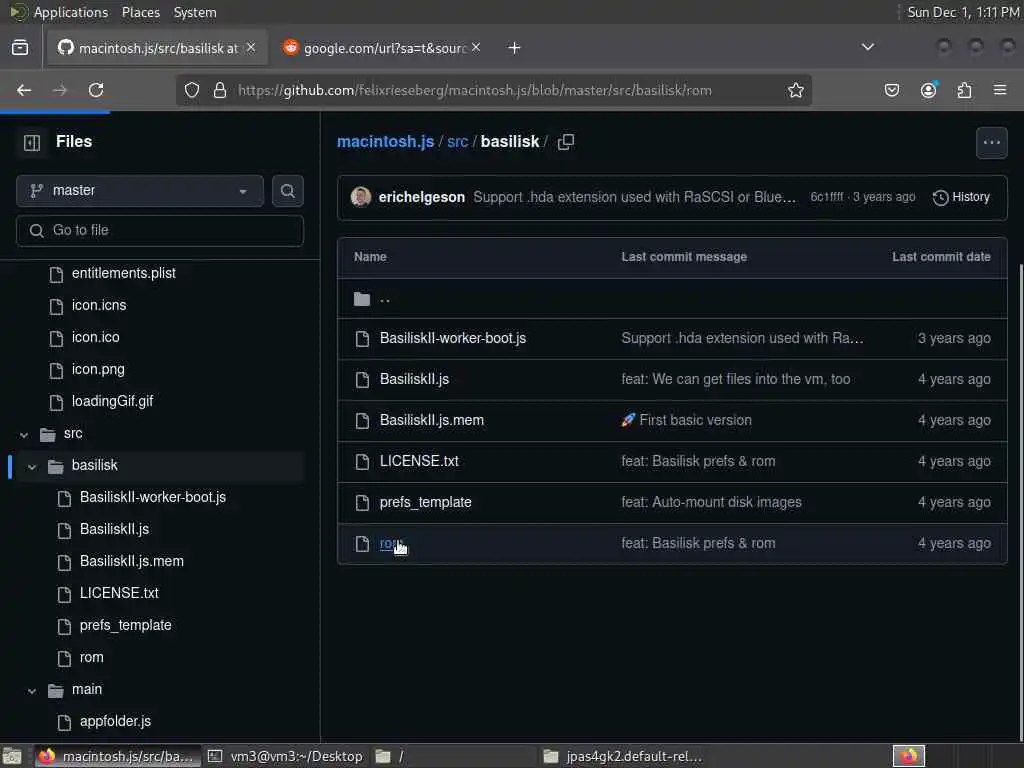Open appfolder.js in the sidebar tree

pos(115,721)
